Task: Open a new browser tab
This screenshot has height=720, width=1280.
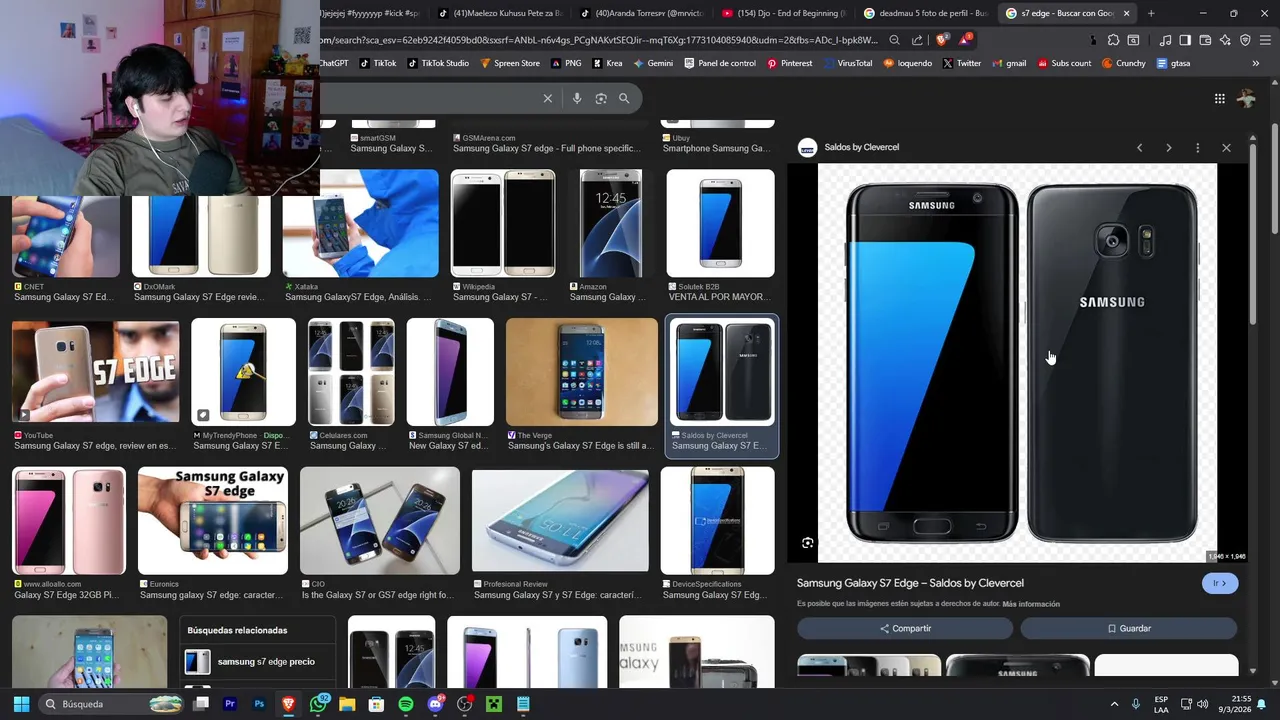Action: [x=1151, y=13]
